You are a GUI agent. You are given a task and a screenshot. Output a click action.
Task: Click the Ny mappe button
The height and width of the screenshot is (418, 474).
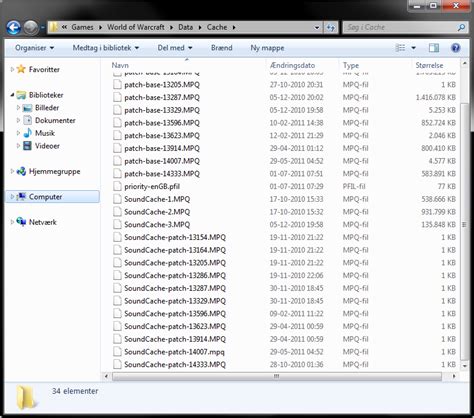point(267,48)
